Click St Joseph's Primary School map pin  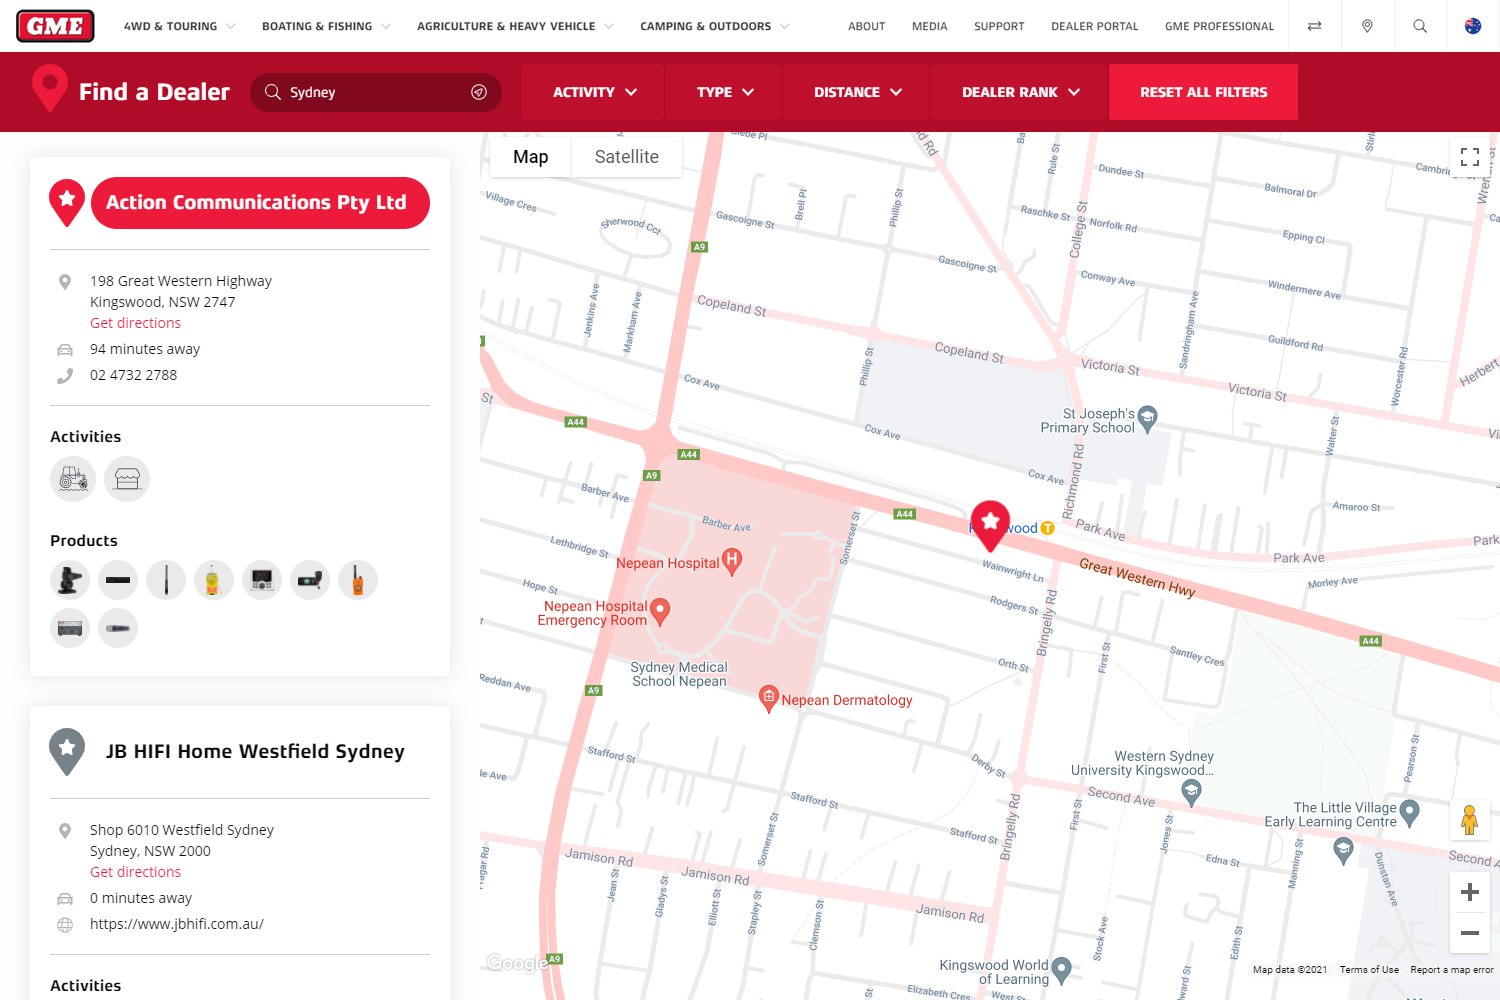(1148, 419)
